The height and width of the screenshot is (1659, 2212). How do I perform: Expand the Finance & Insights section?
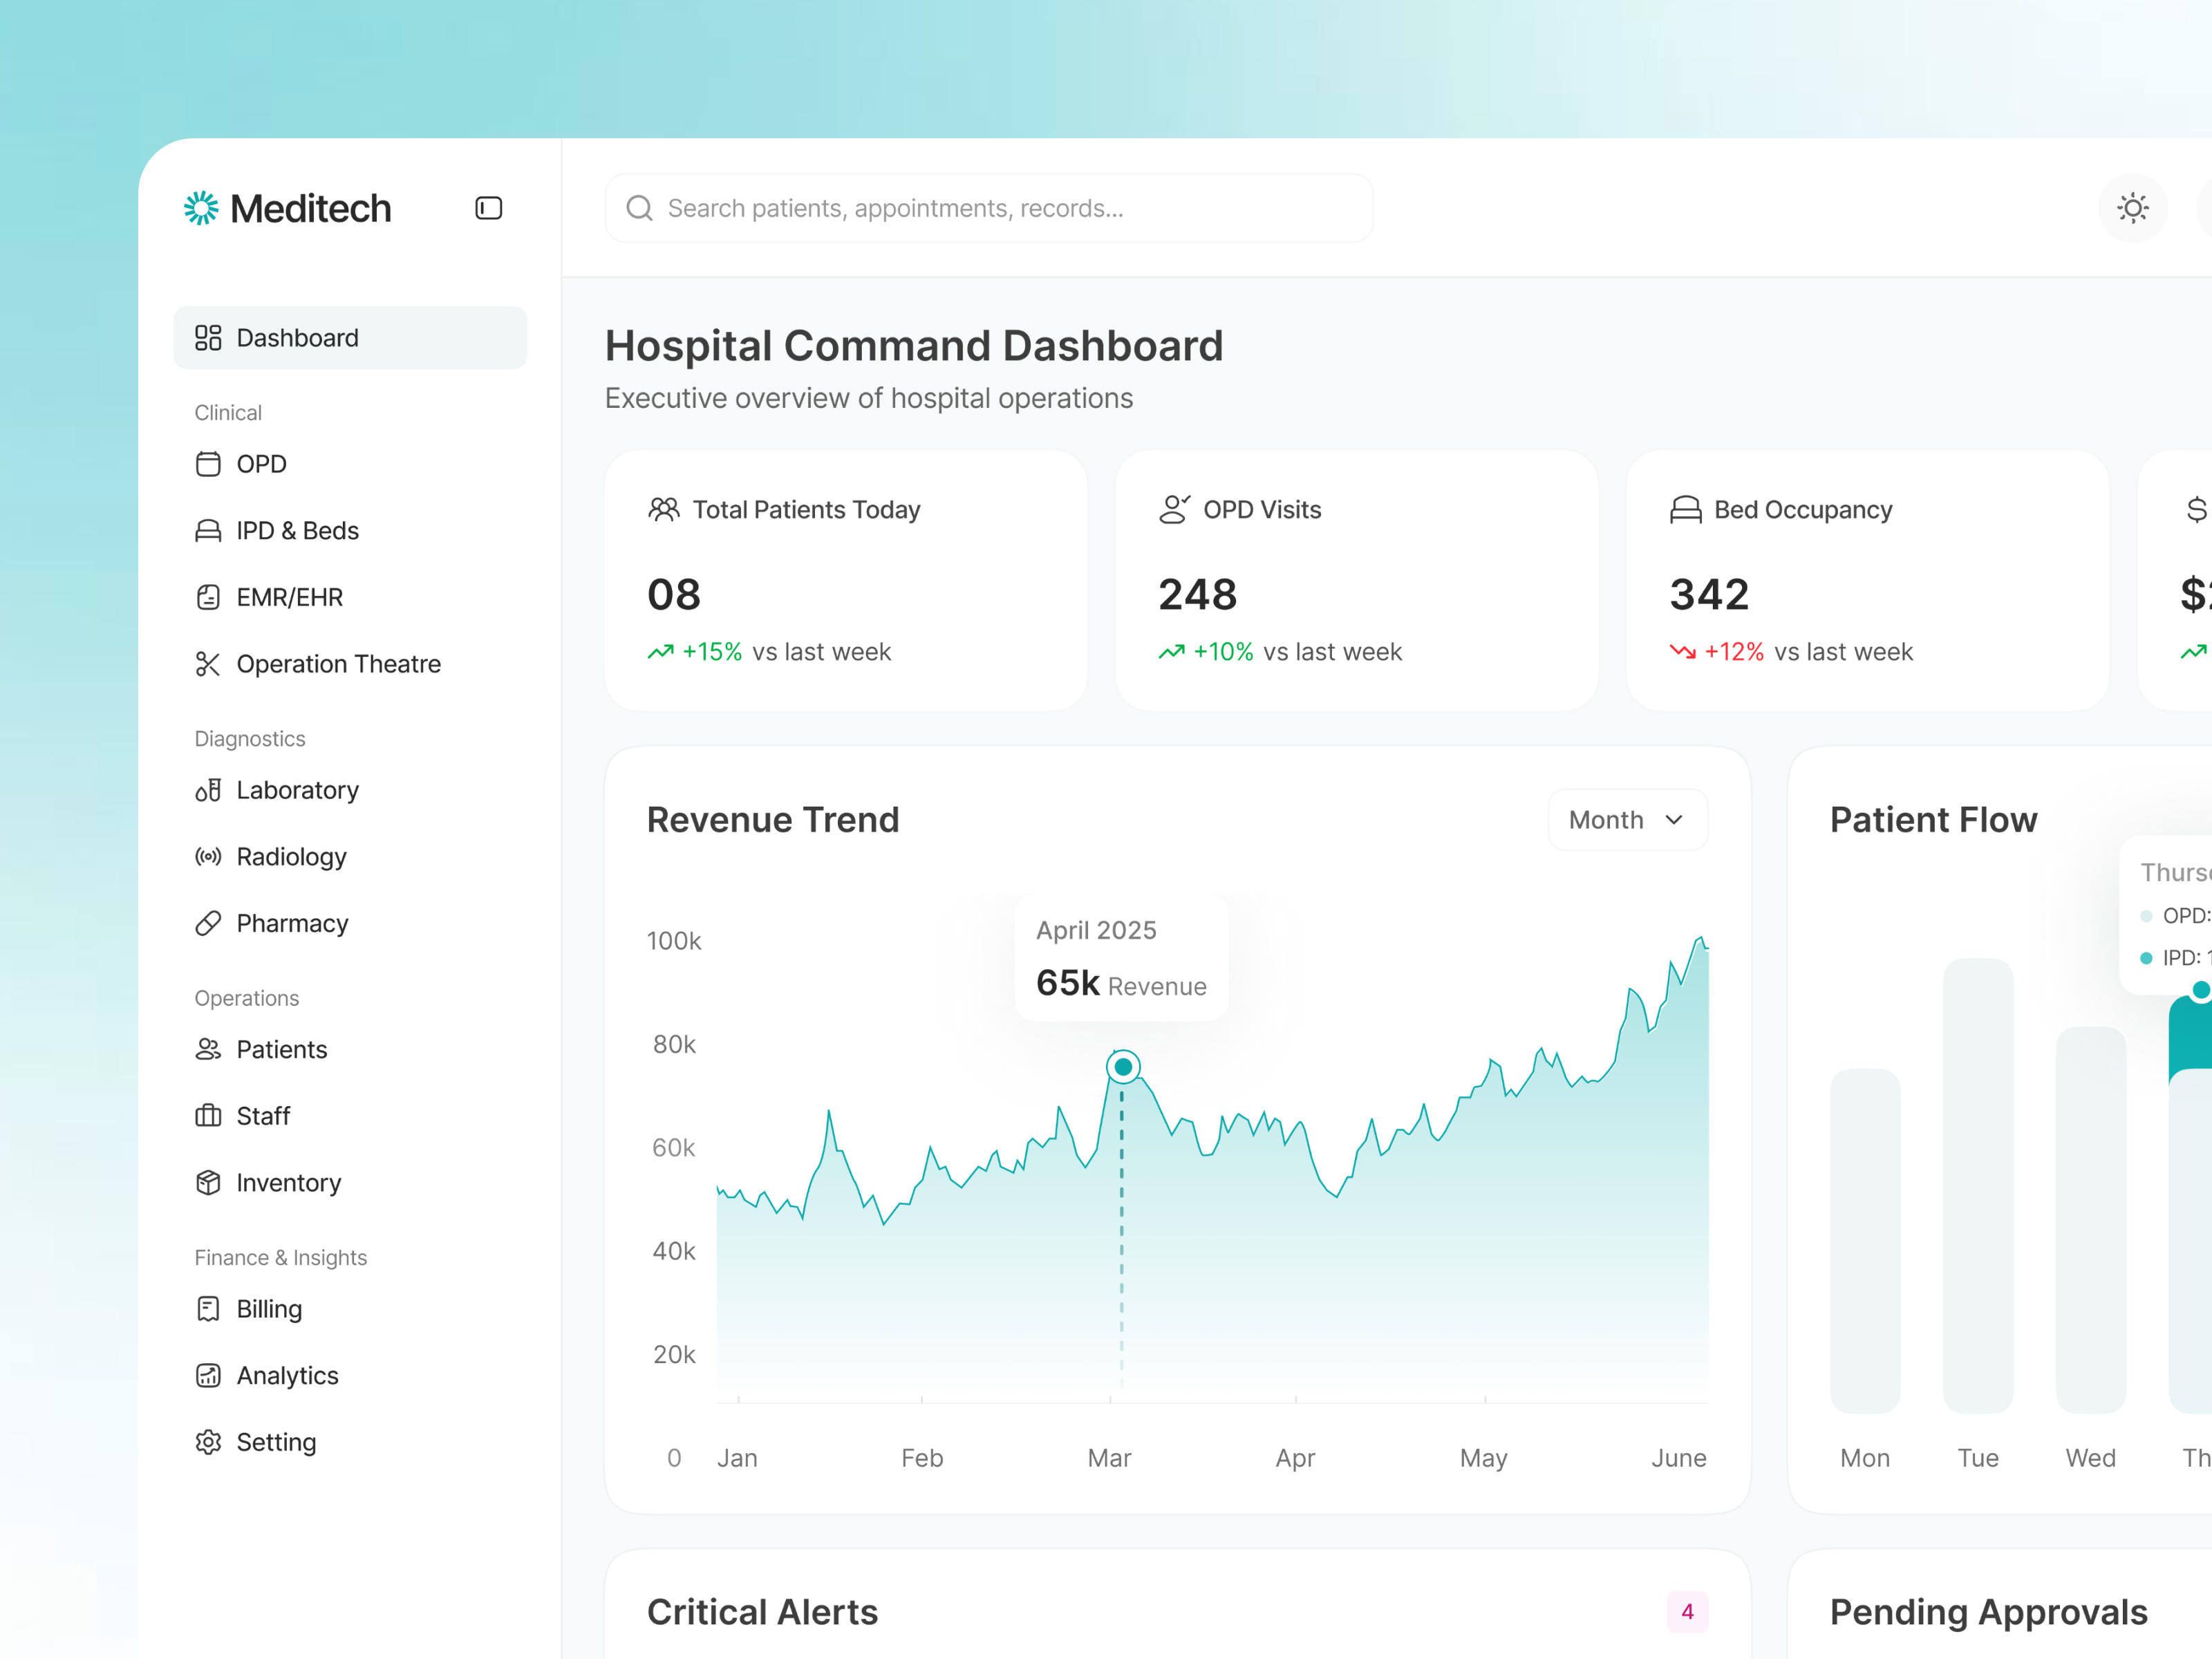(281, 1257)
